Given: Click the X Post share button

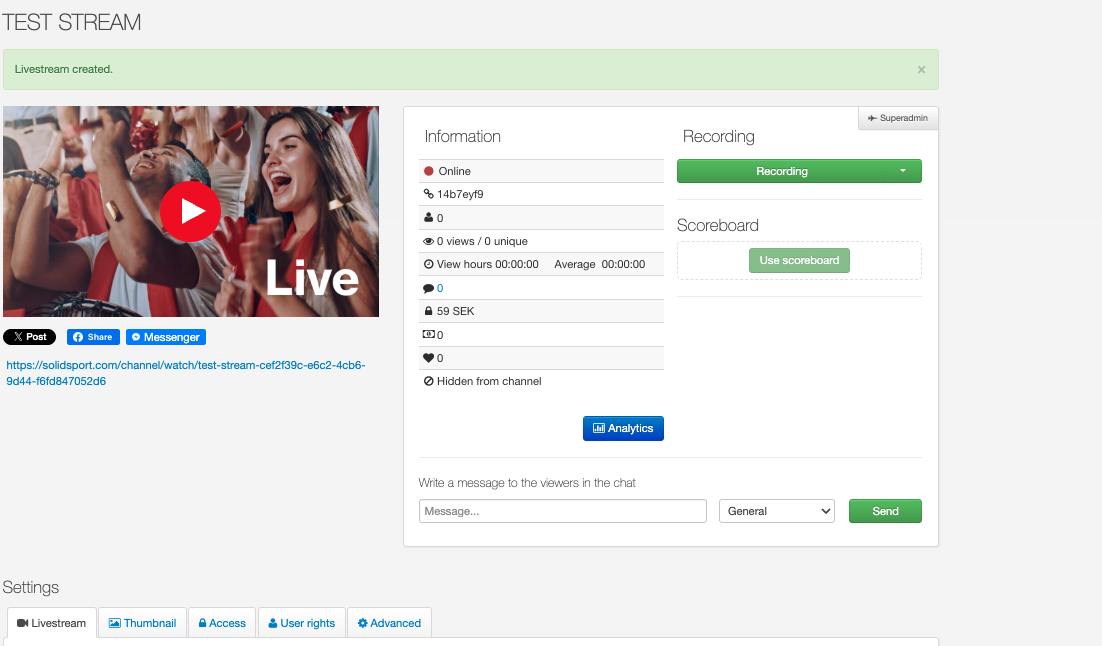Looking at the screenshot, I should click(29, 337).
